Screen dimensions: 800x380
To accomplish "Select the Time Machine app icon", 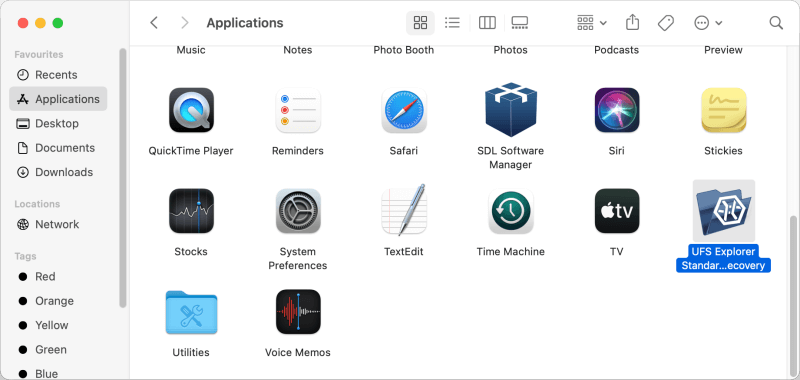I will pos(511,211).
